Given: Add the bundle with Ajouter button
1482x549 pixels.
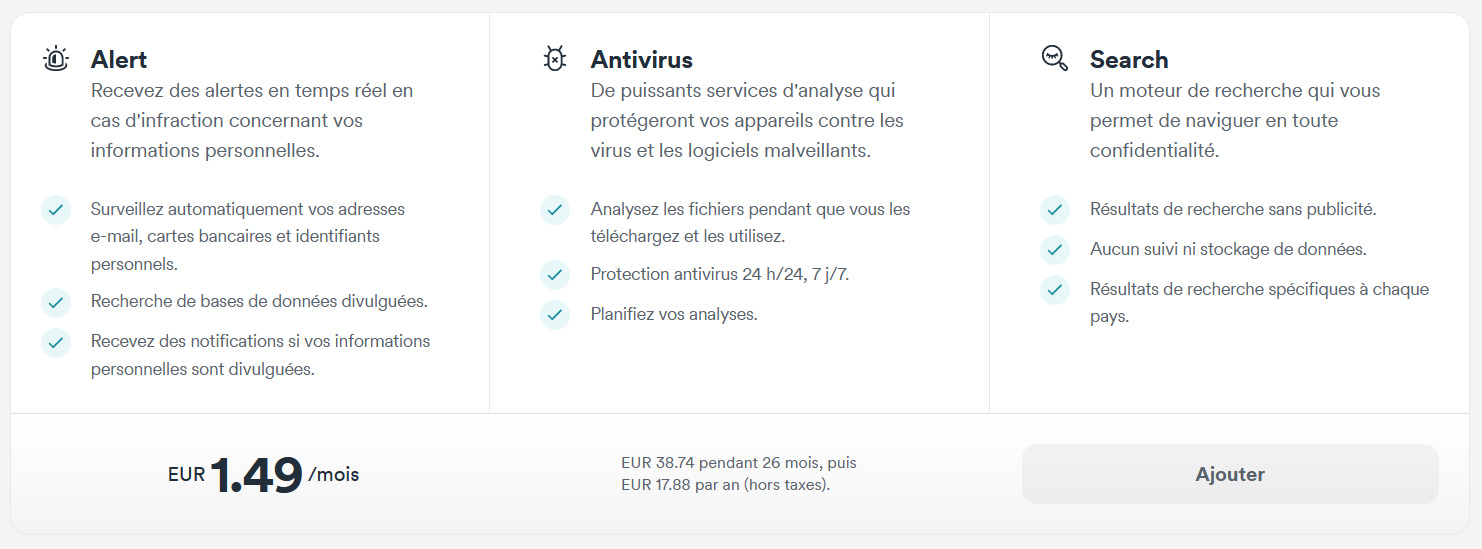Looking at the screenshot, I should point(1230,474).
